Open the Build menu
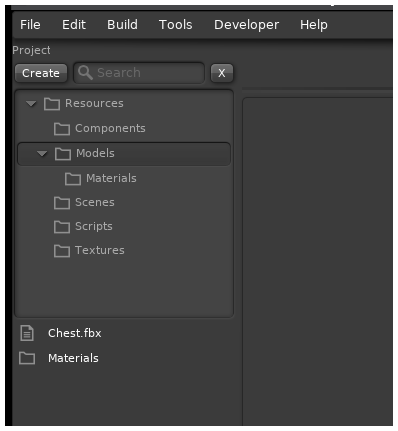398x431 pixels. 122,25
